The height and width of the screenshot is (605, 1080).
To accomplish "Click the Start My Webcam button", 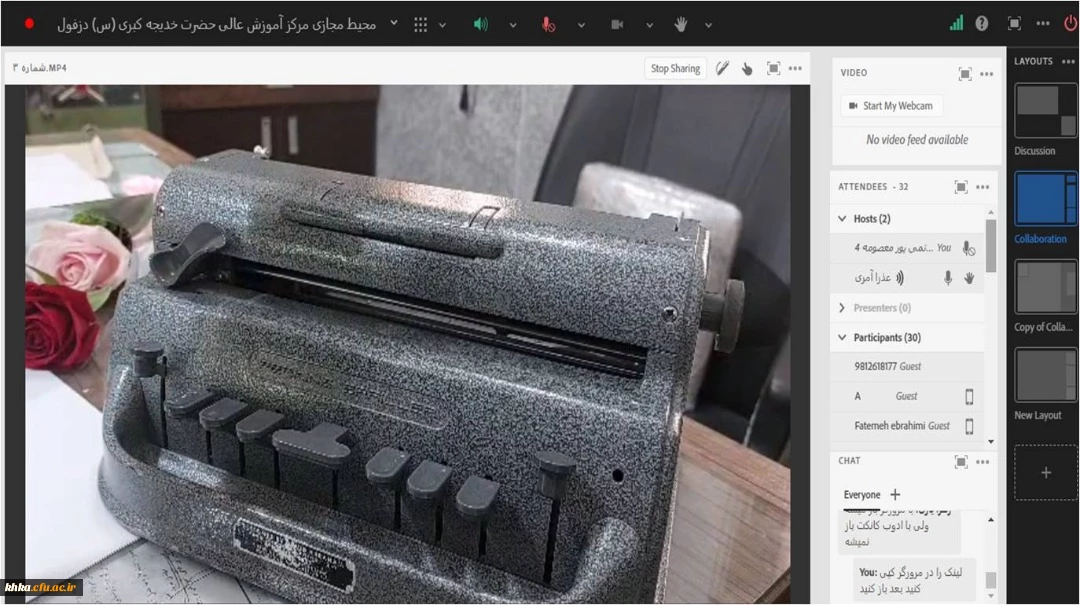I will [x=890, y=106].
